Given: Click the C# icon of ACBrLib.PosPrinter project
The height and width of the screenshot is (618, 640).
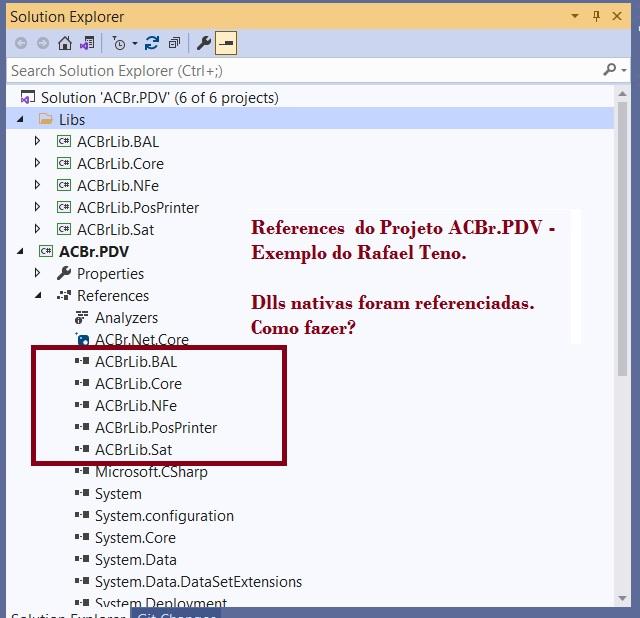Looking at the screenshot, I should tap(64, 207).
